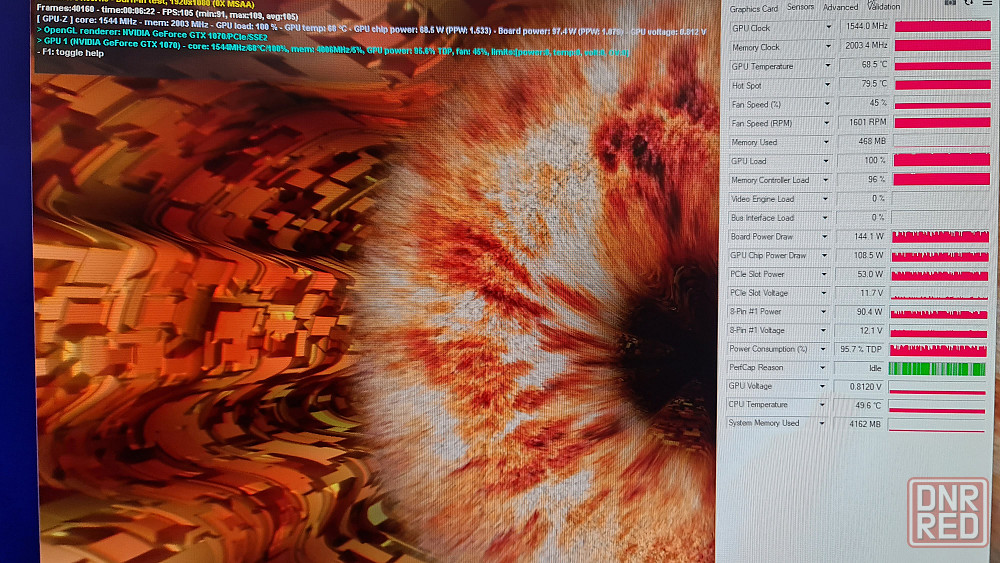
Task: Click the GPU Chip Power Draw graph
Action: [939, 256]
